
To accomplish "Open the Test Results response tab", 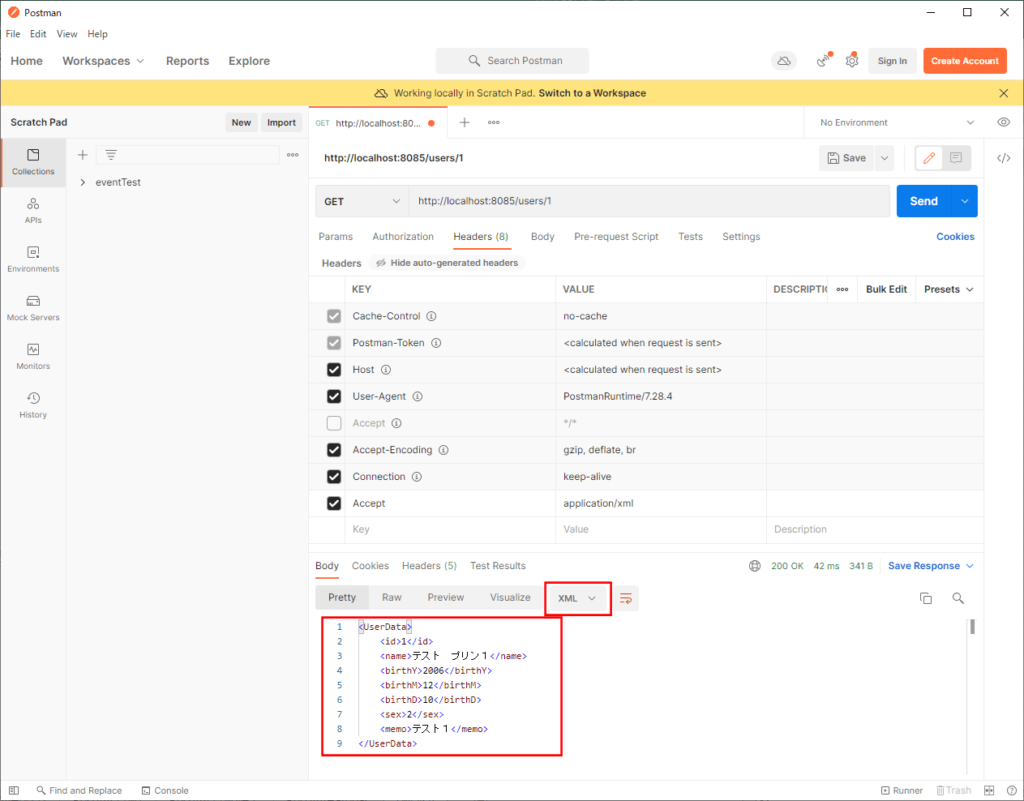I will pos(497,566).
